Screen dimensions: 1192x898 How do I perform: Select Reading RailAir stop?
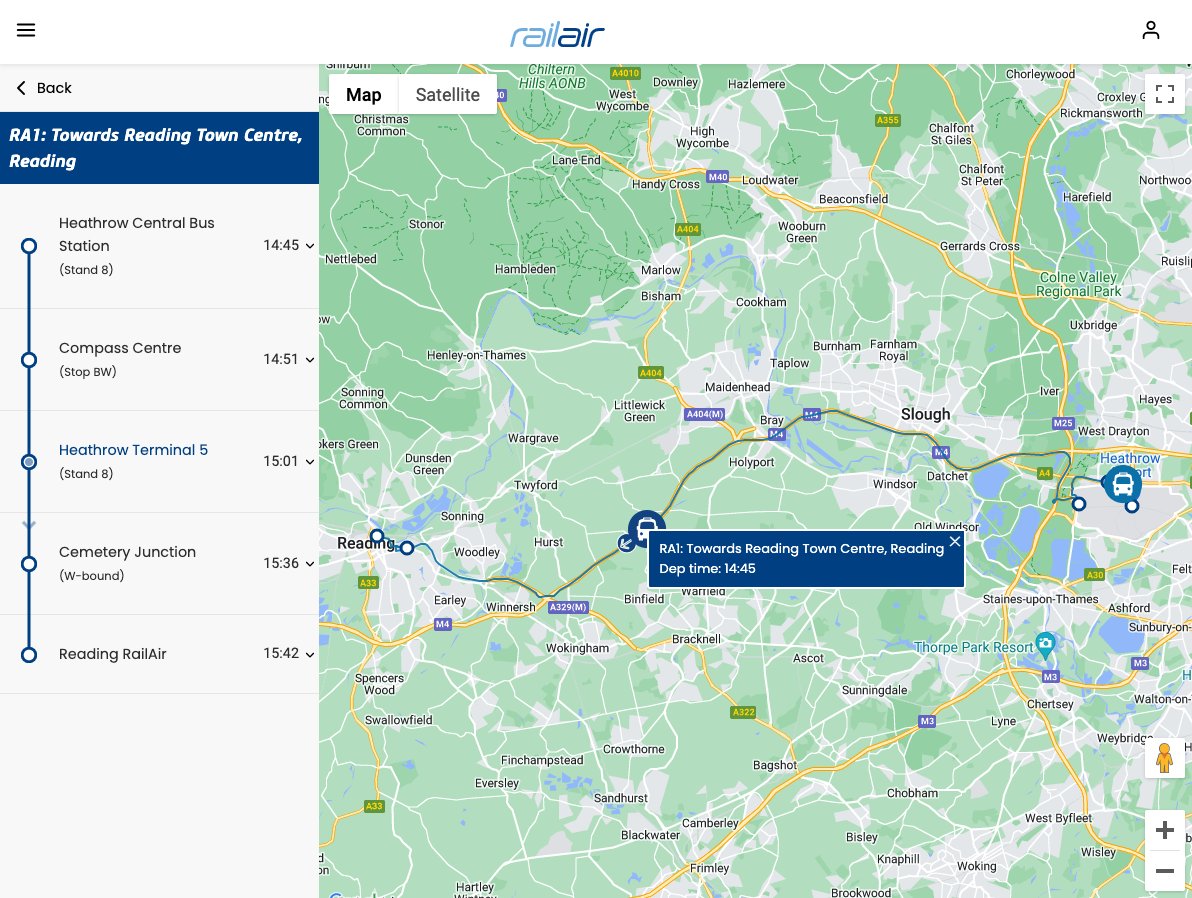pyautogui.click(x=113, y=654)
